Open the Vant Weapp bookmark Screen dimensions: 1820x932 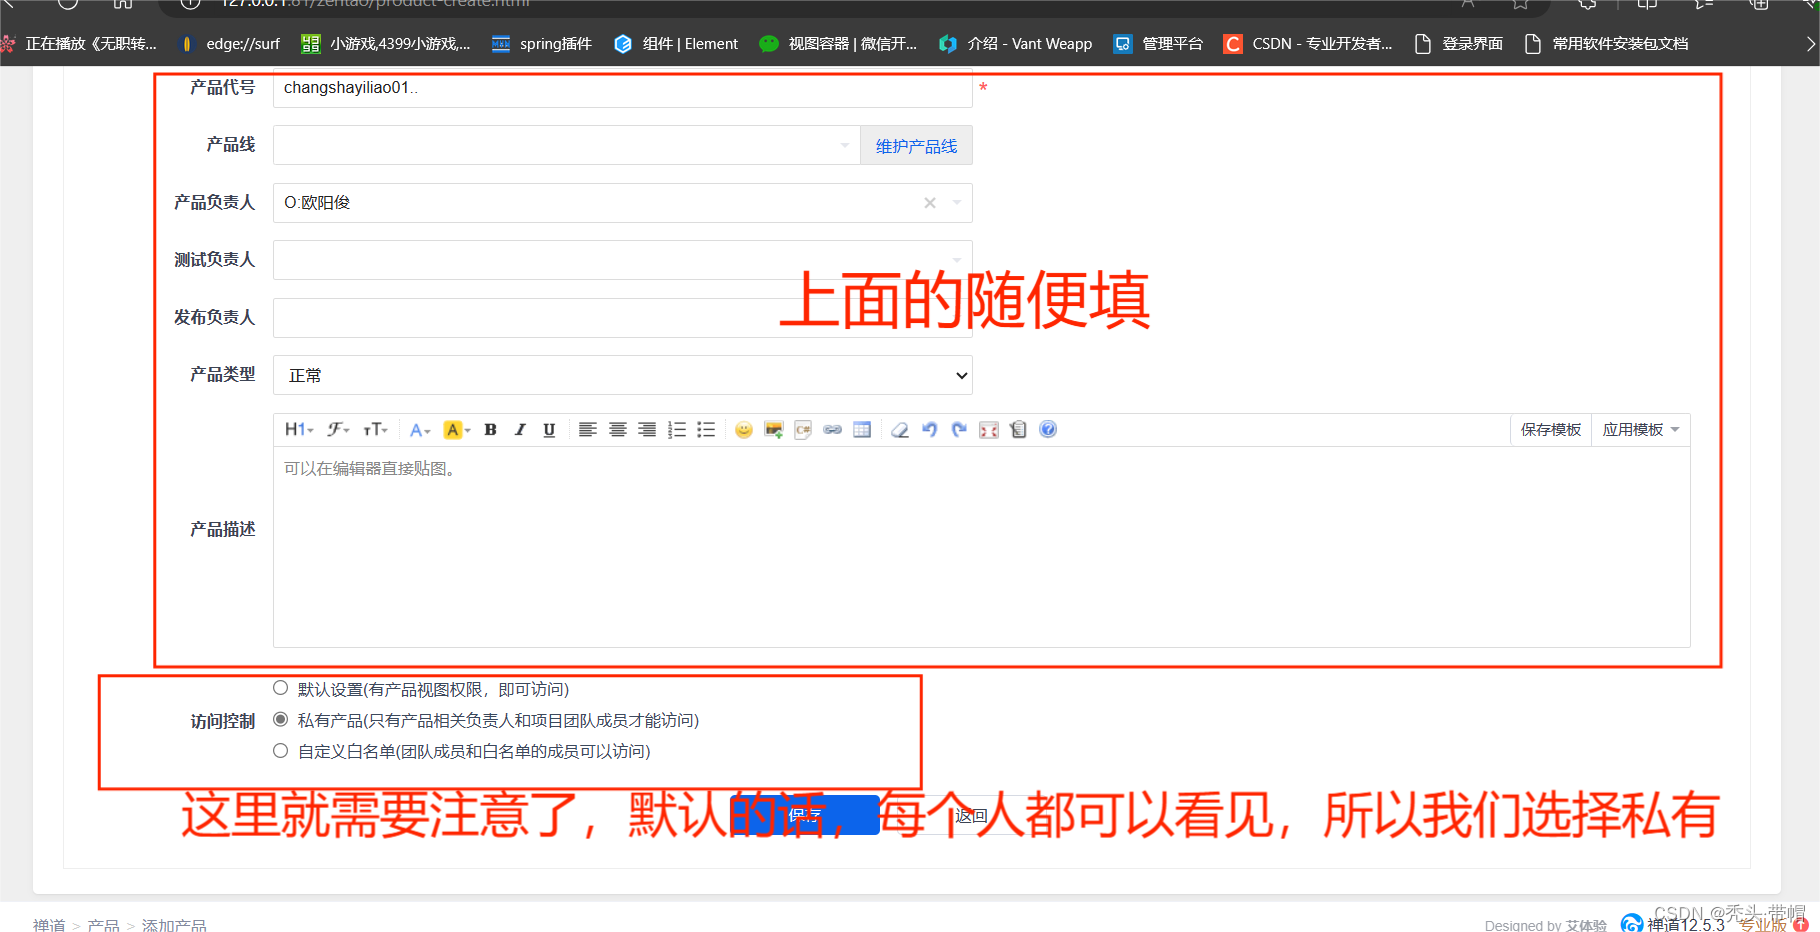(1016, 44)
